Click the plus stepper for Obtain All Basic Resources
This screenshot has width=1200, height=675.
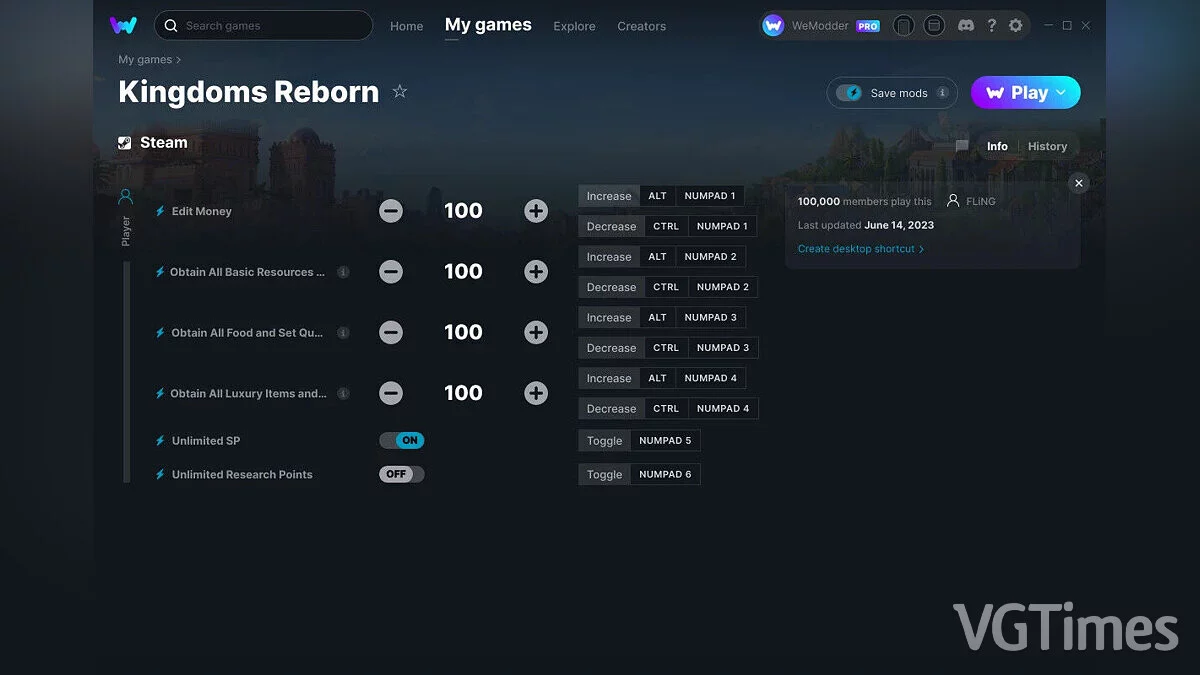click(x=536, y=271)
